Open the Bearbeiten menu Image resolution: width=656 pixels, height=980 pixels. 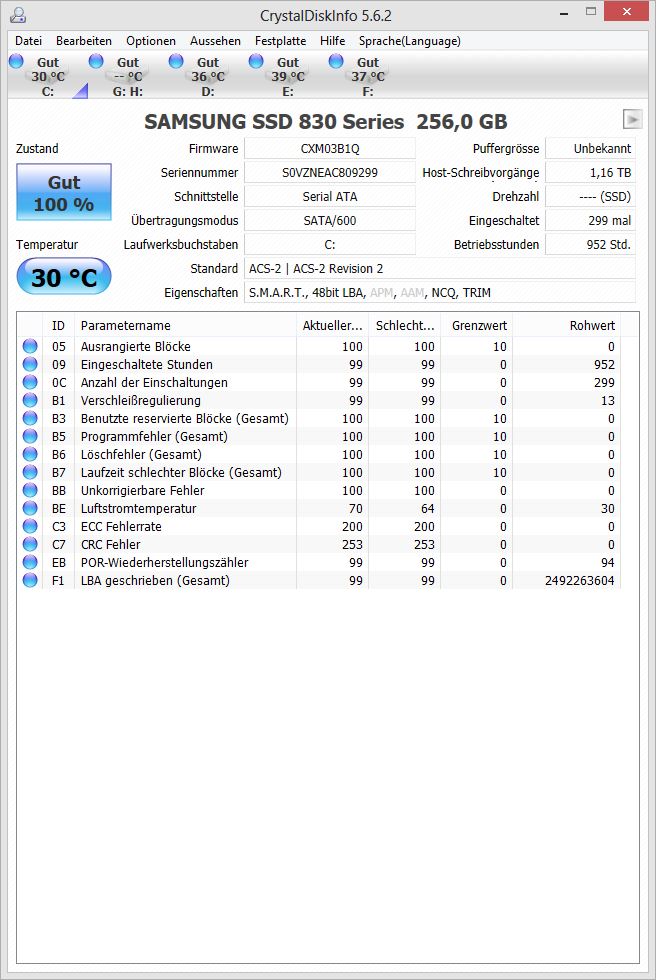pyautogui.click(x=84, y=41)
